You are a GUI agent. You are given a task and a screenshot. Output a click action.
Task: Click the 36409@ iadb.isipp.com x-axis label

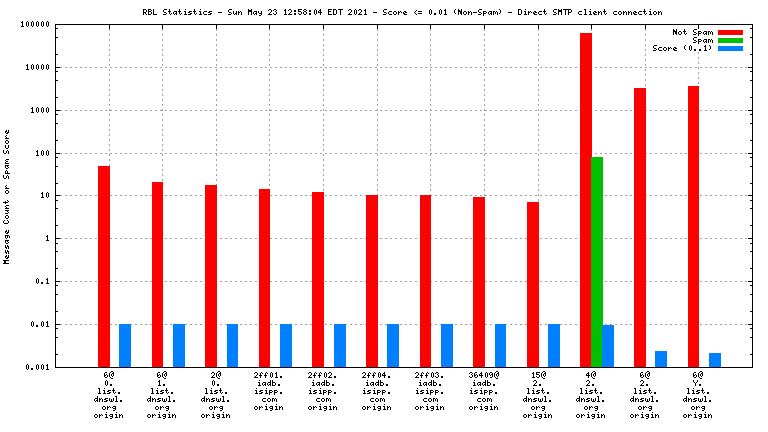click(x=483, y=394)
